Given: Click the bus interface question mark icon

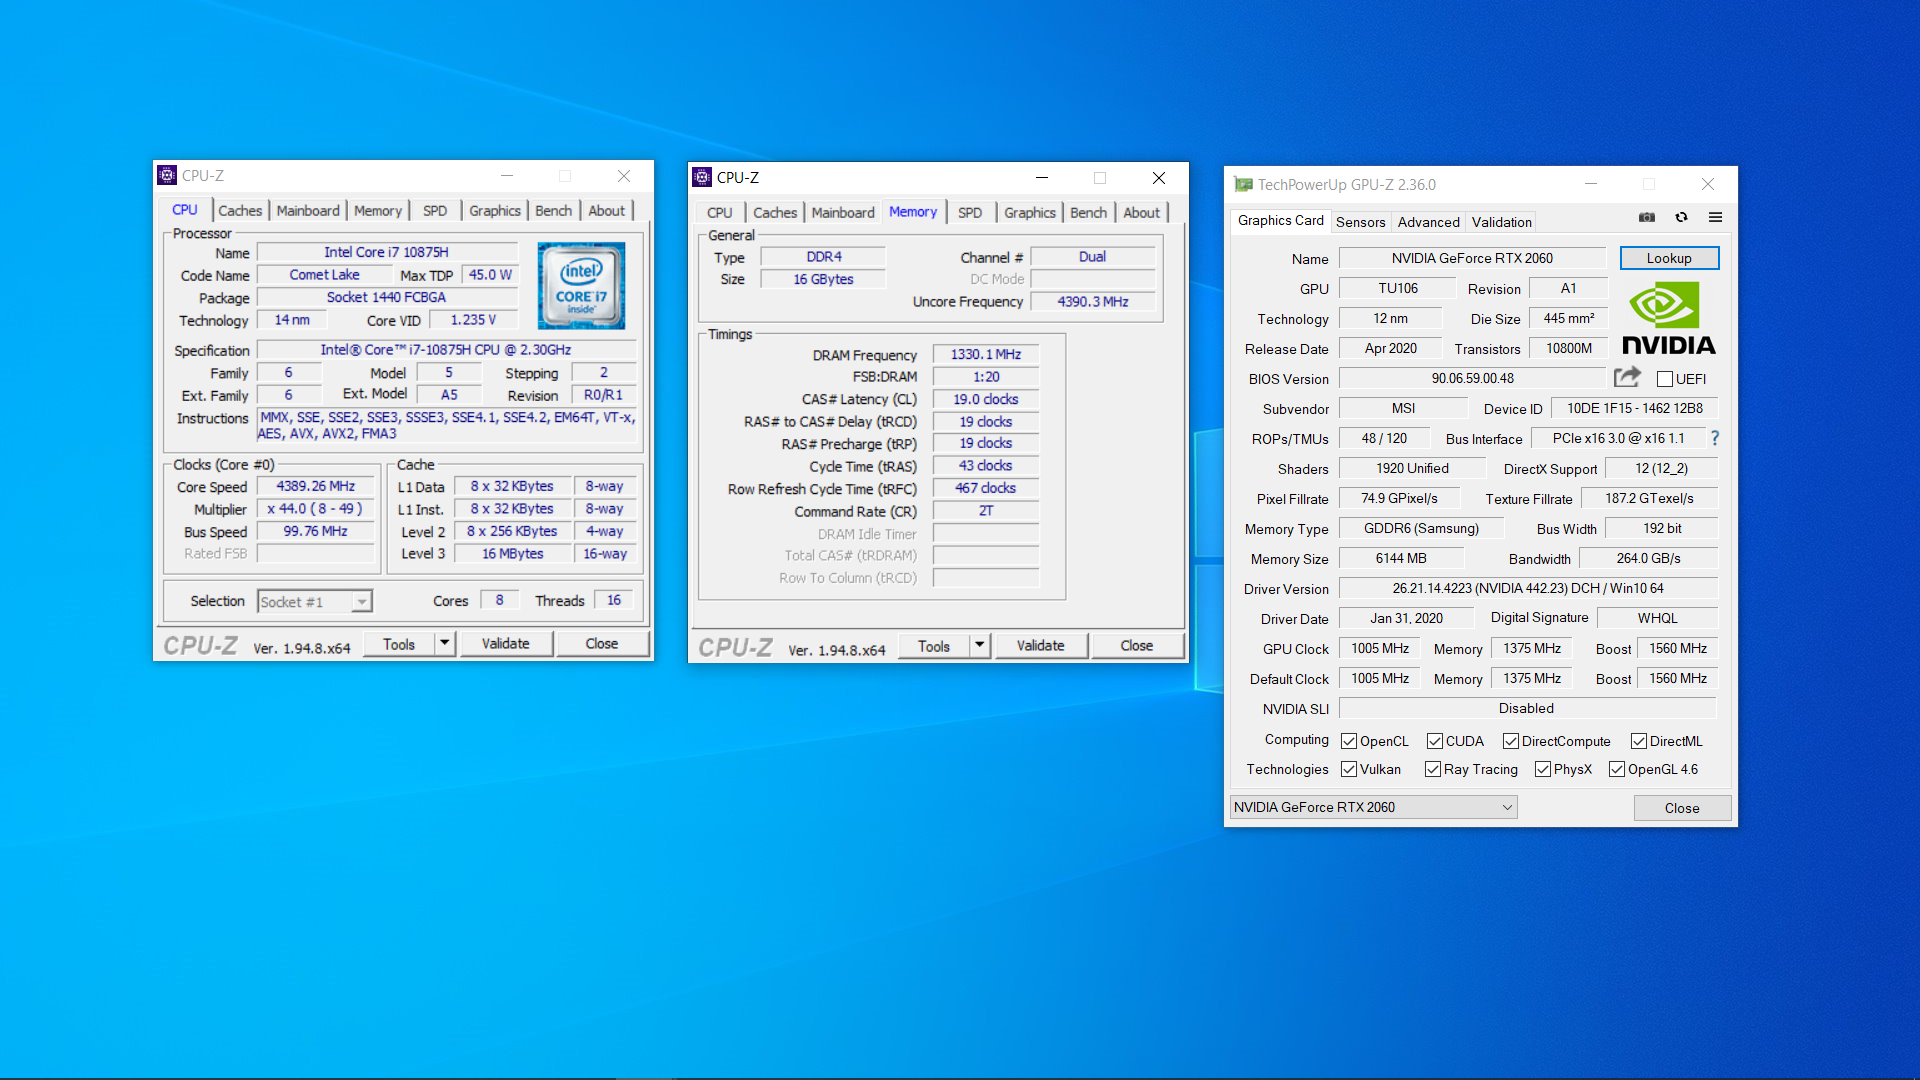Looking at the screenshot, I should point(1715,438).
